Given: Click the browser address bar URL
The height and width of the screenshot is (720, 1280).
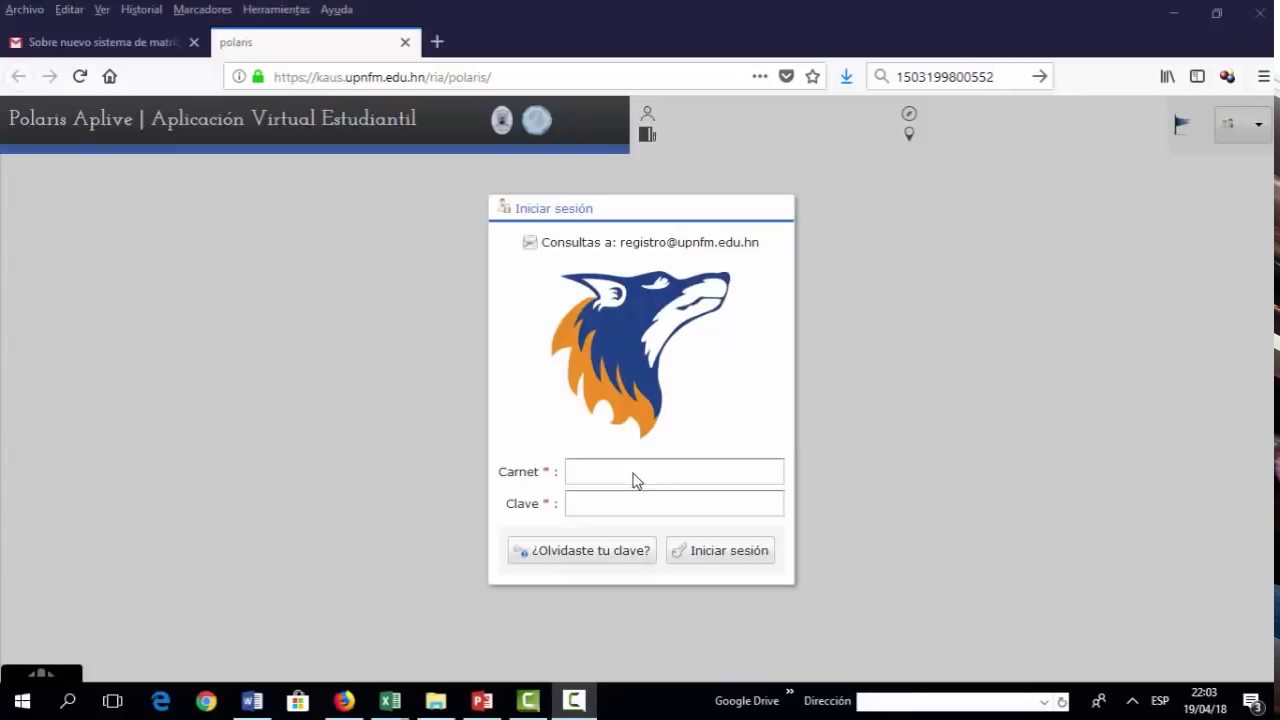Looking at the screenshot, I should [x=382, y=77].
